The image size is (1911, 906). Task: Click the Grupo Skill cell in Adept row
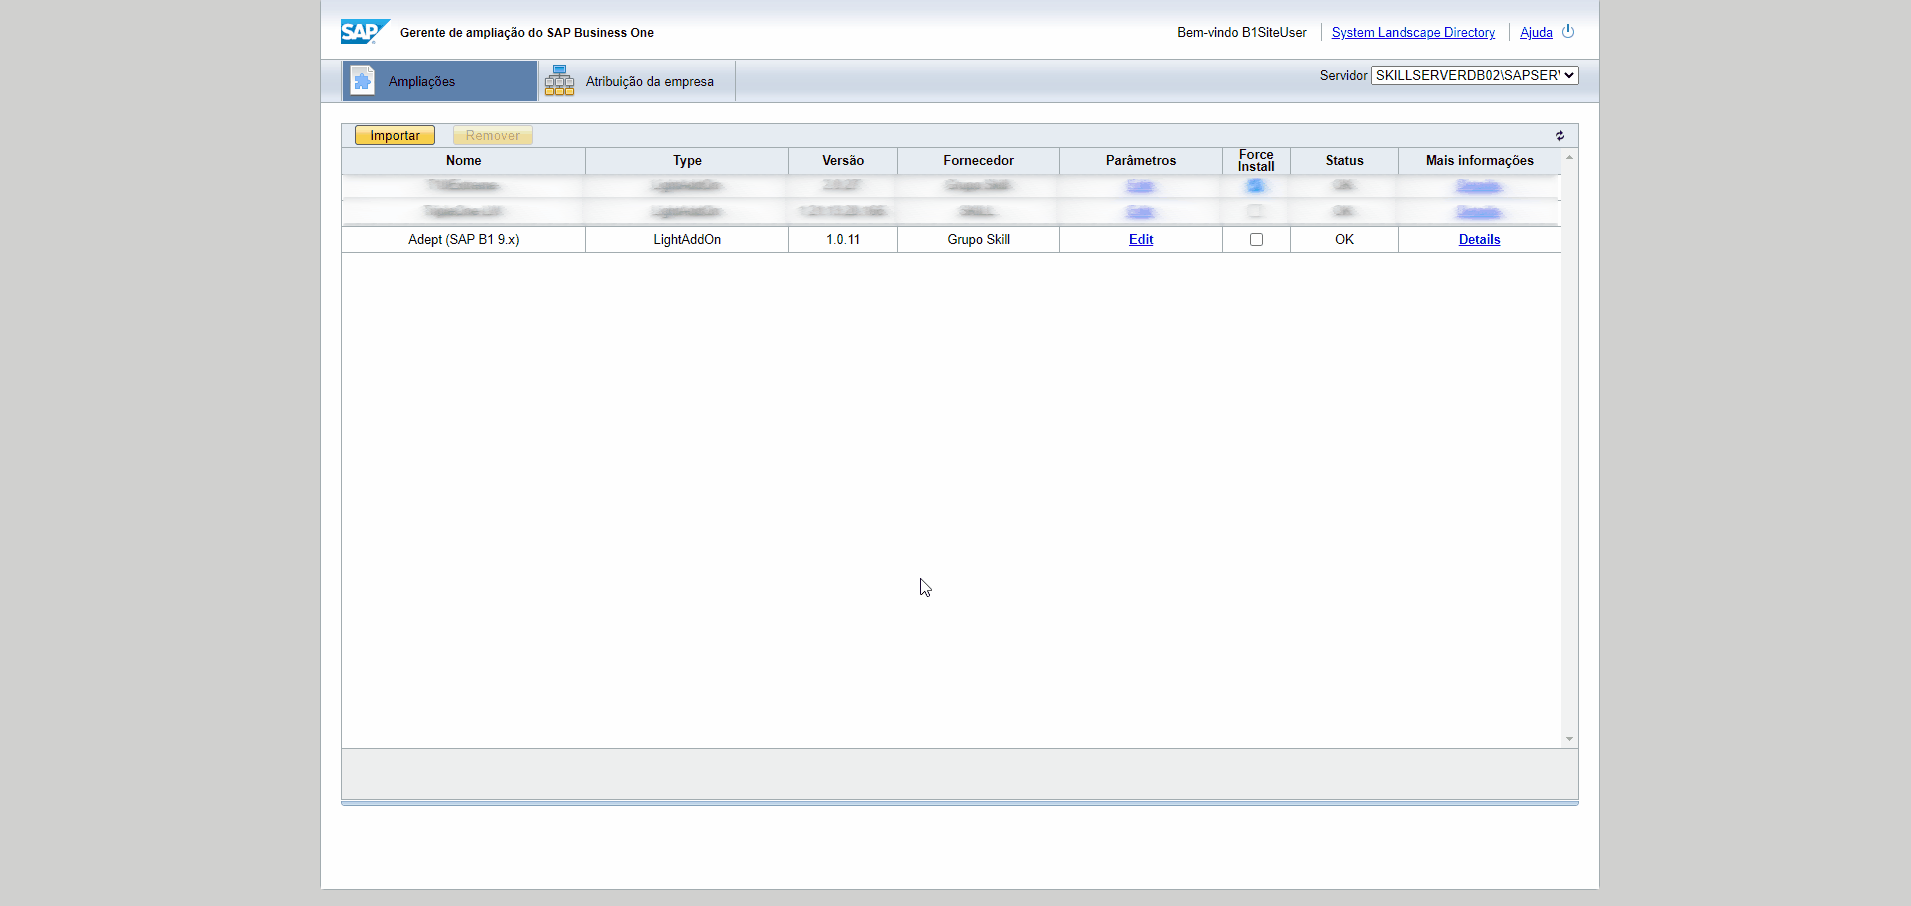pos(978,239)
